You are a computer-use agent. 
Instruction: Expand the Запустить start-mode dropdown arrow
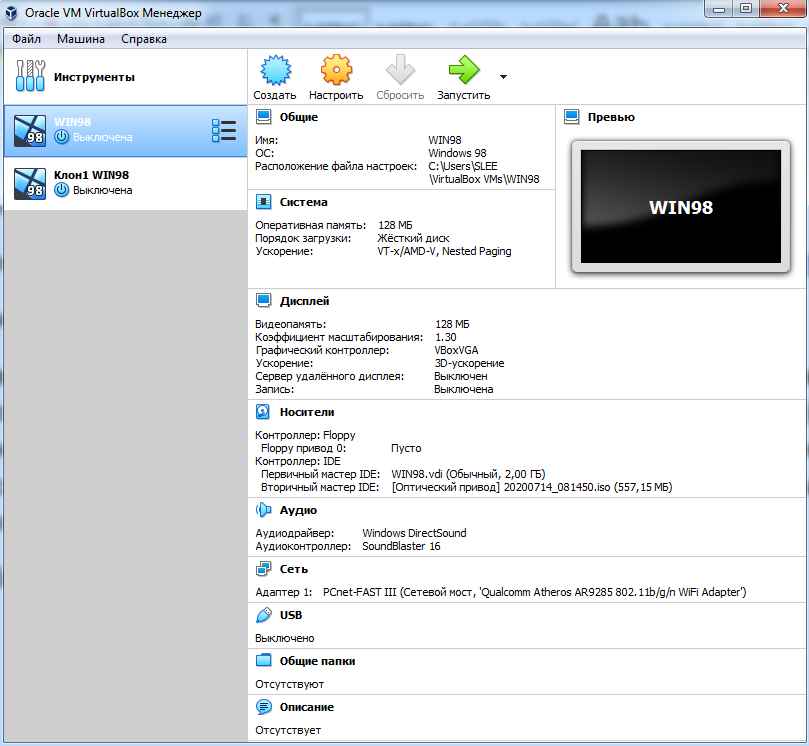click(503, 77)
